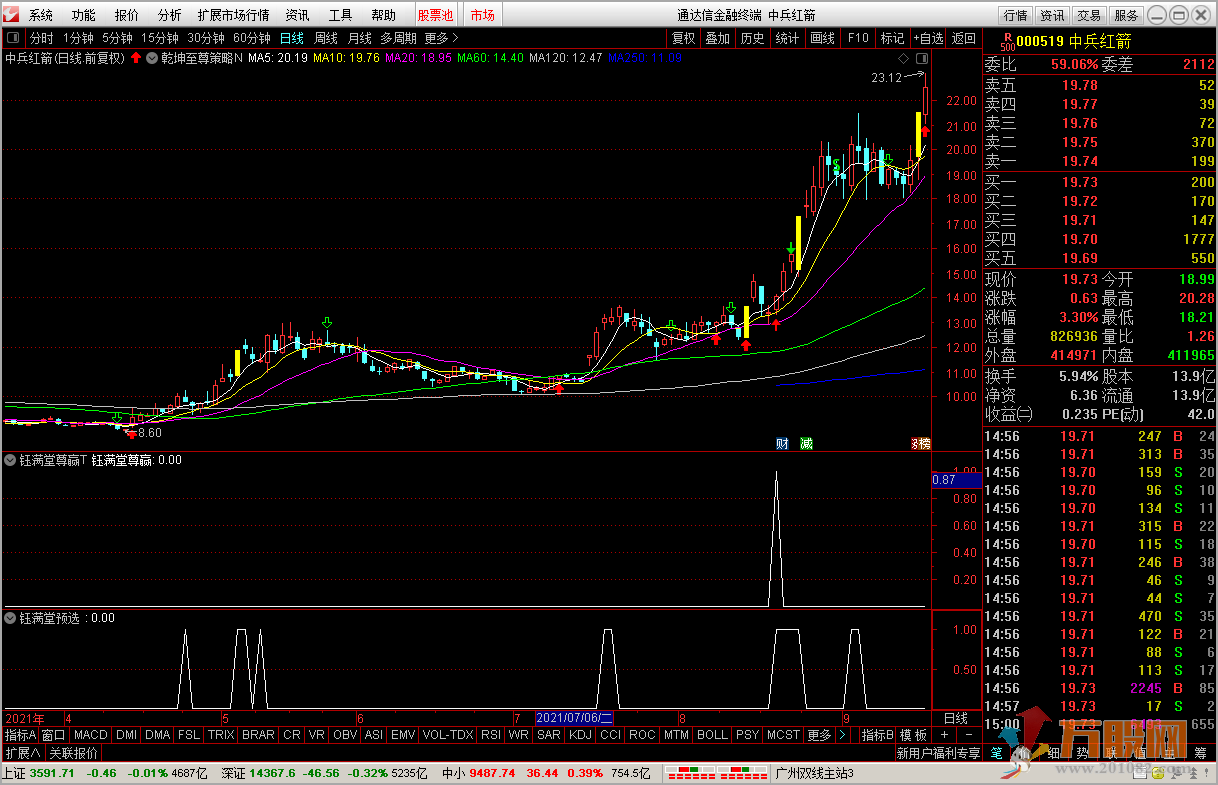This screenshot has height=785, width=1218.
Task: Click the red up-arrow next to 中兵红箭
Action: click(135, 58)
